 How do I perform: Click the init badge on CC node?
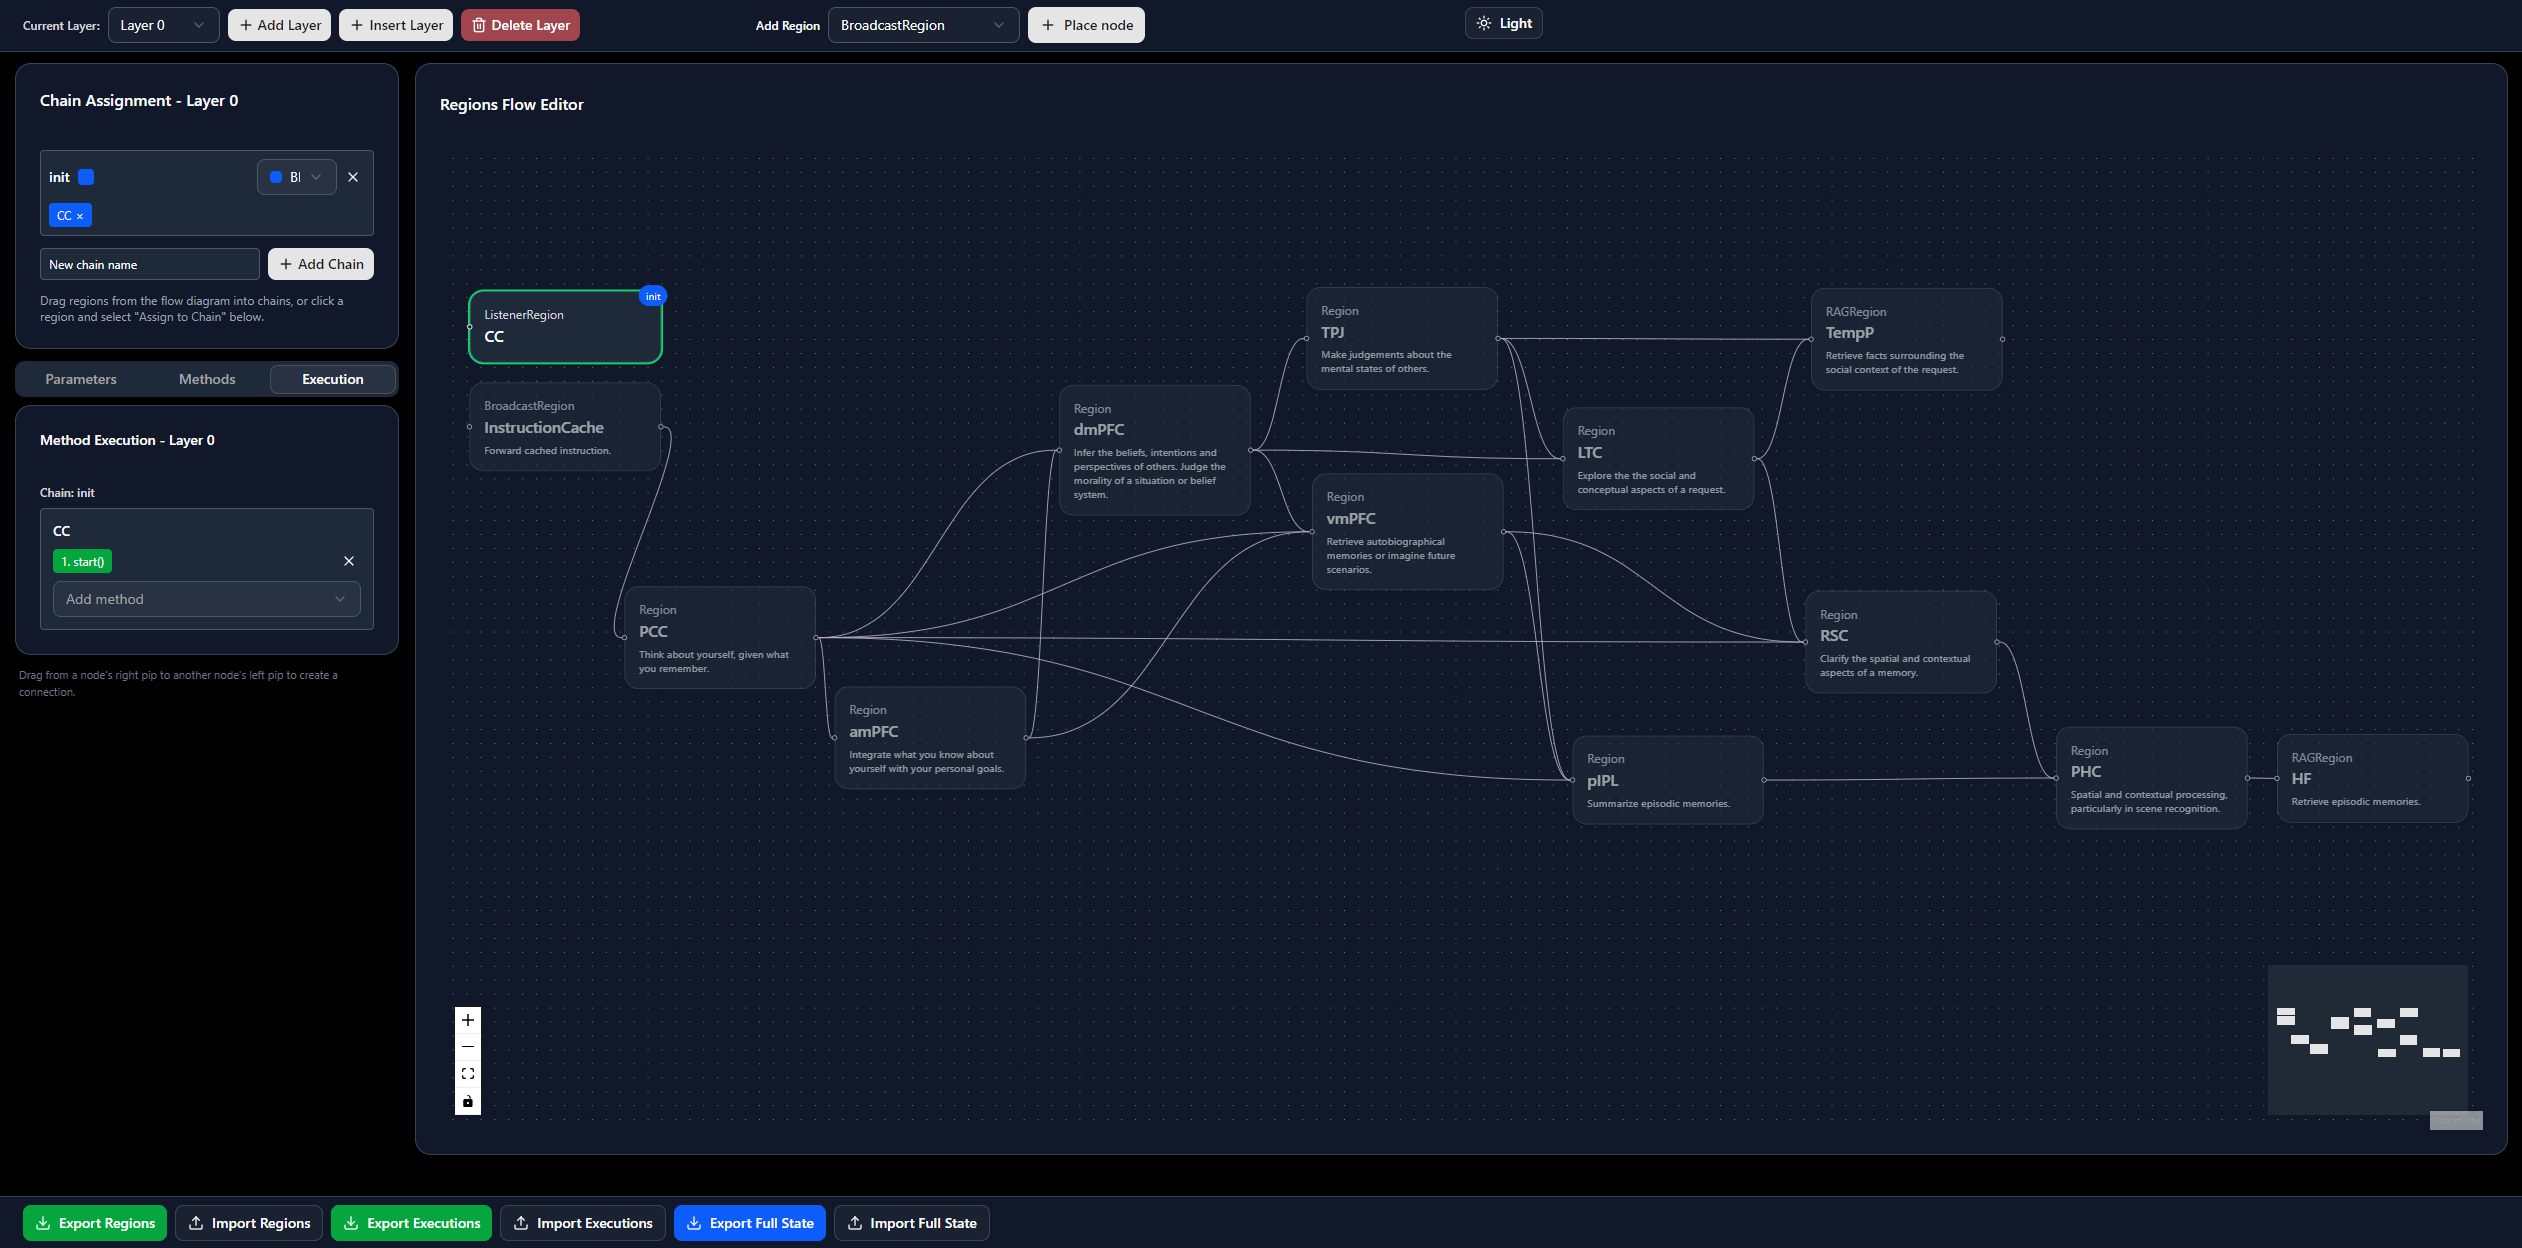653,296
